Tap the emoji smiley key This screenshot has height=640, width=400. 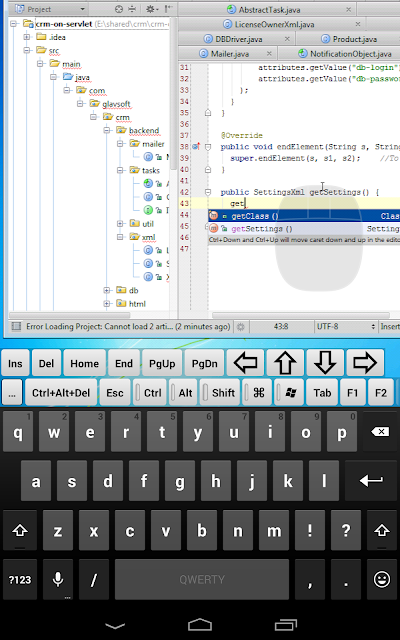[382, 579]
